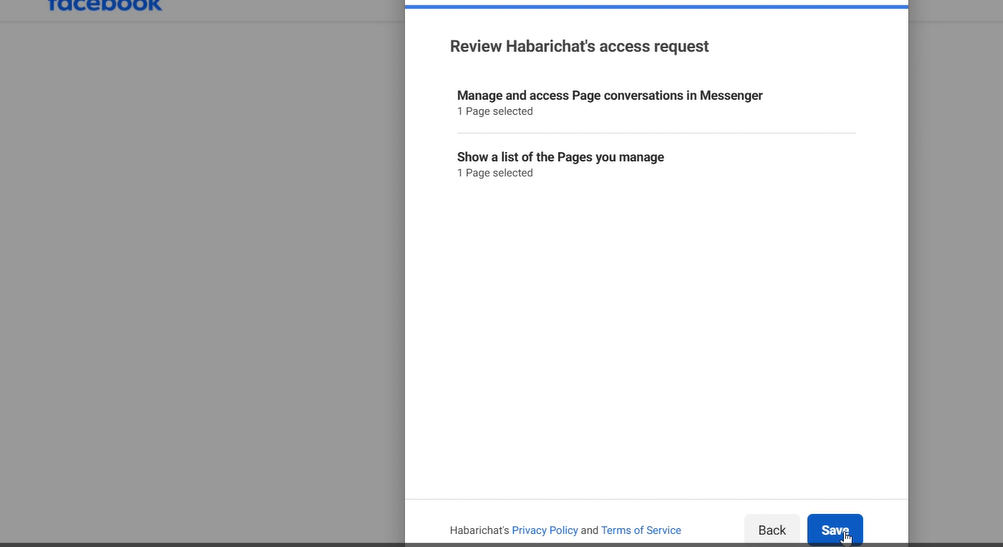Open the Terms of Service link
Screen dimensions: 1003x547
(641, 530)
